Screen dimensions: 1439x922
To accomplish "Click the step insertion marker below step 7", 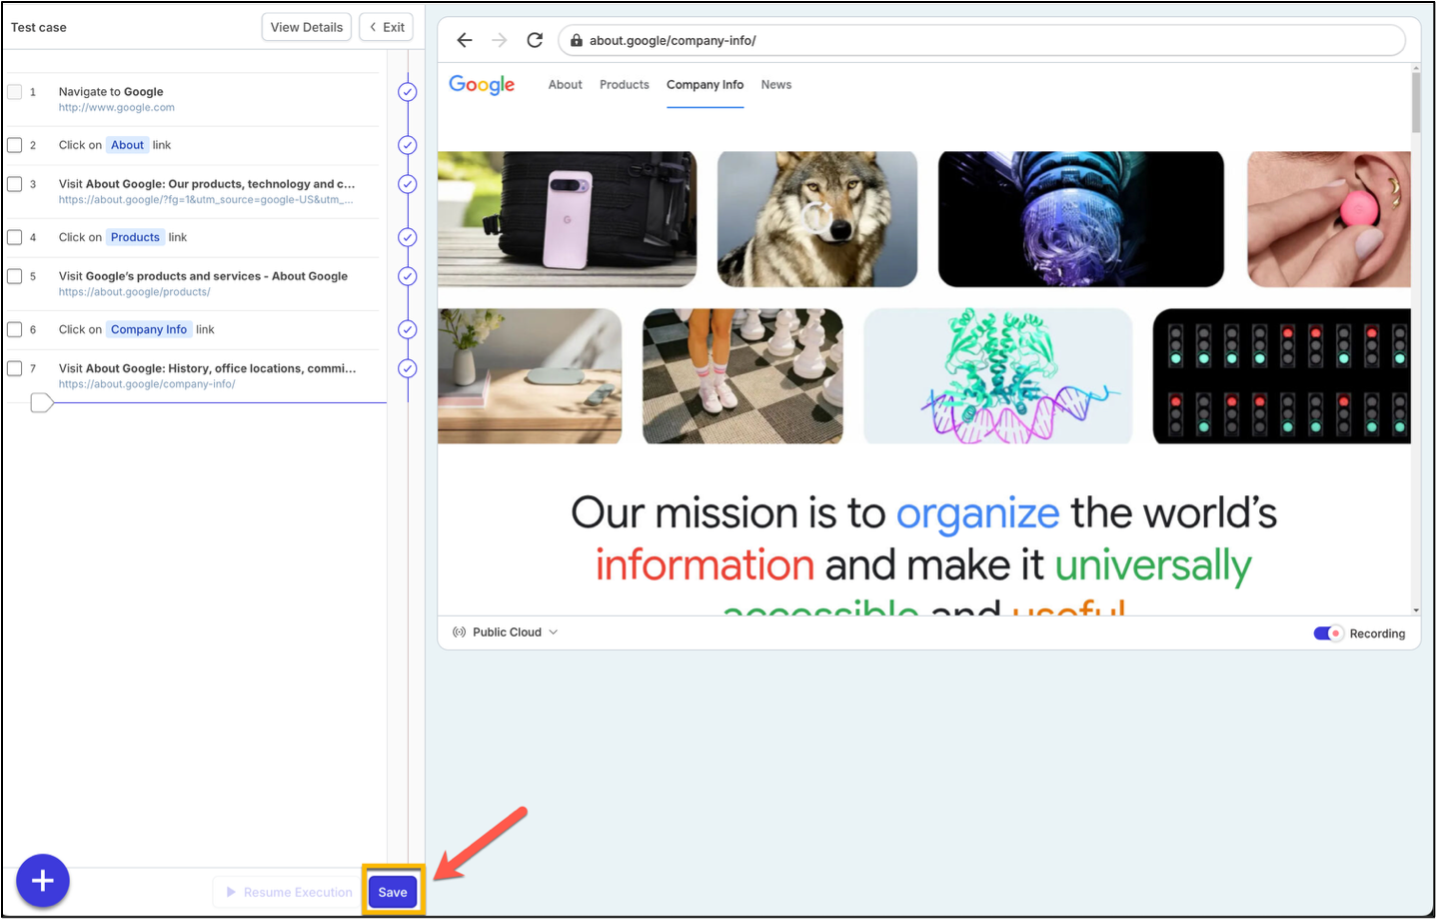I will [x=41, y=403].
